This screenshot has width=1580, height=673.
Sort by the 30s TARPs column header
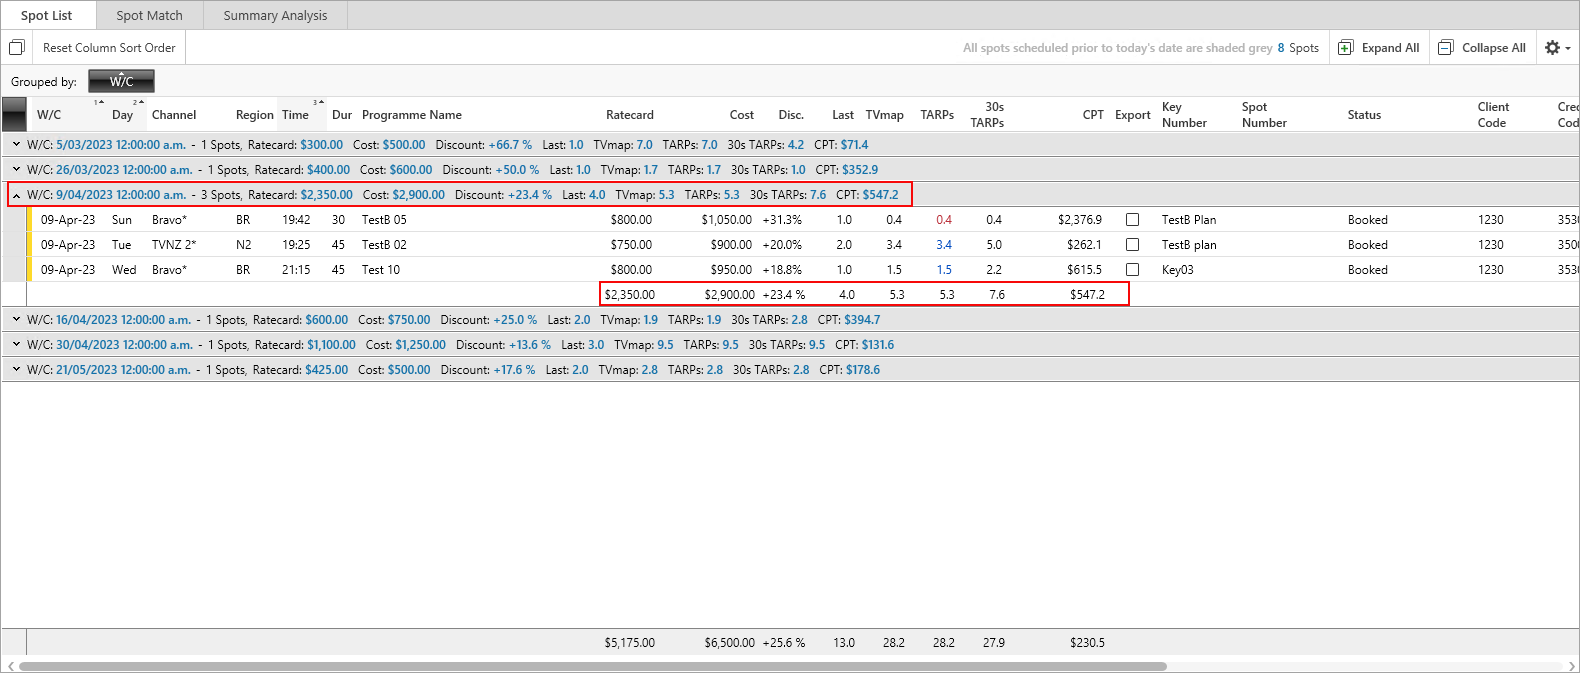point(987,115)
